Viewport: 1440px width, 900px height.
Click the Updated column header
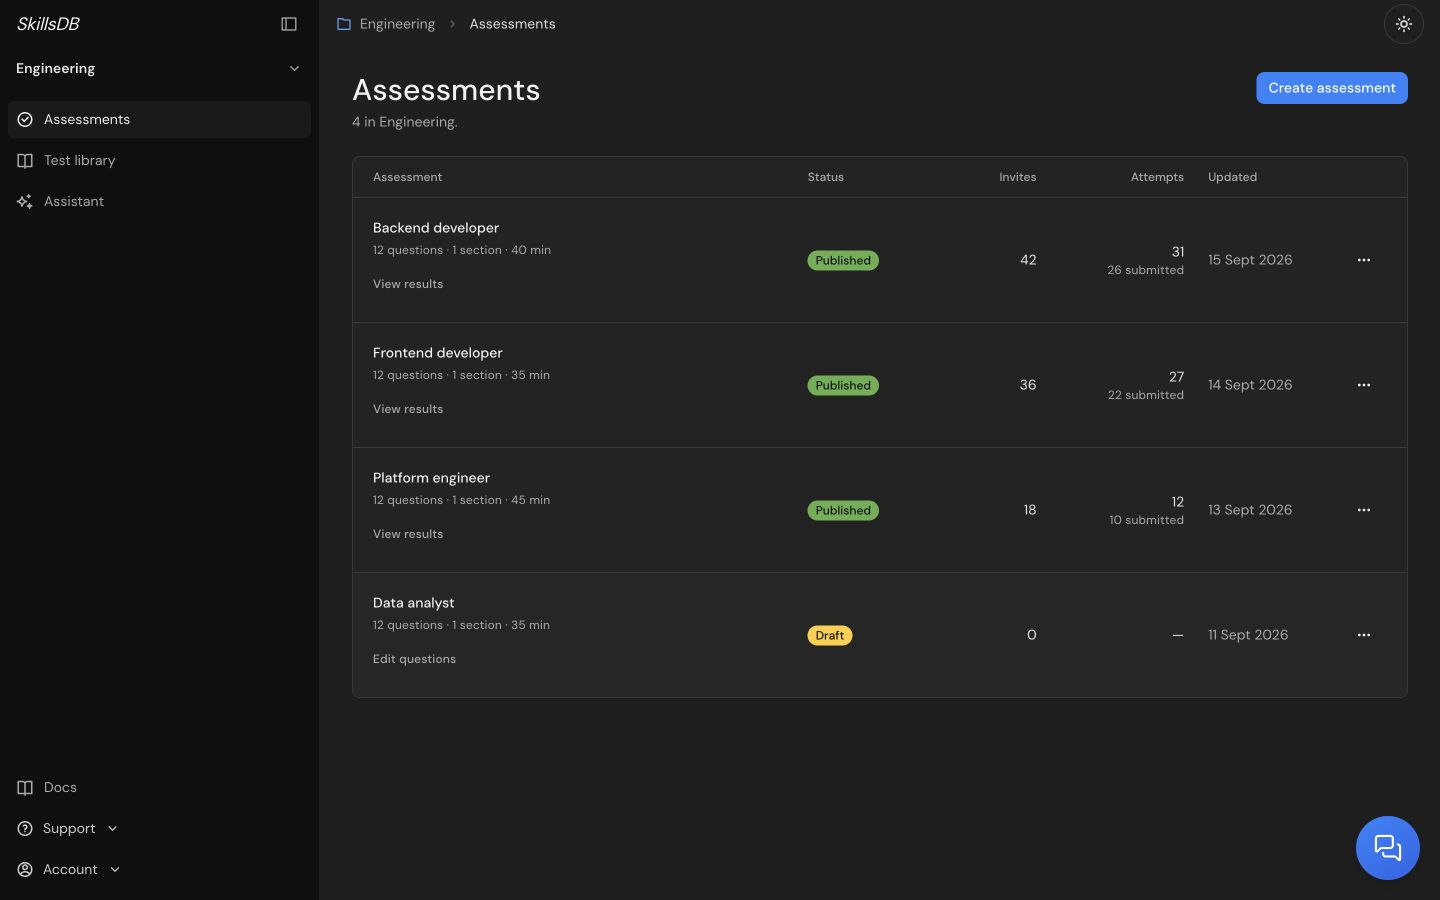1232,177
